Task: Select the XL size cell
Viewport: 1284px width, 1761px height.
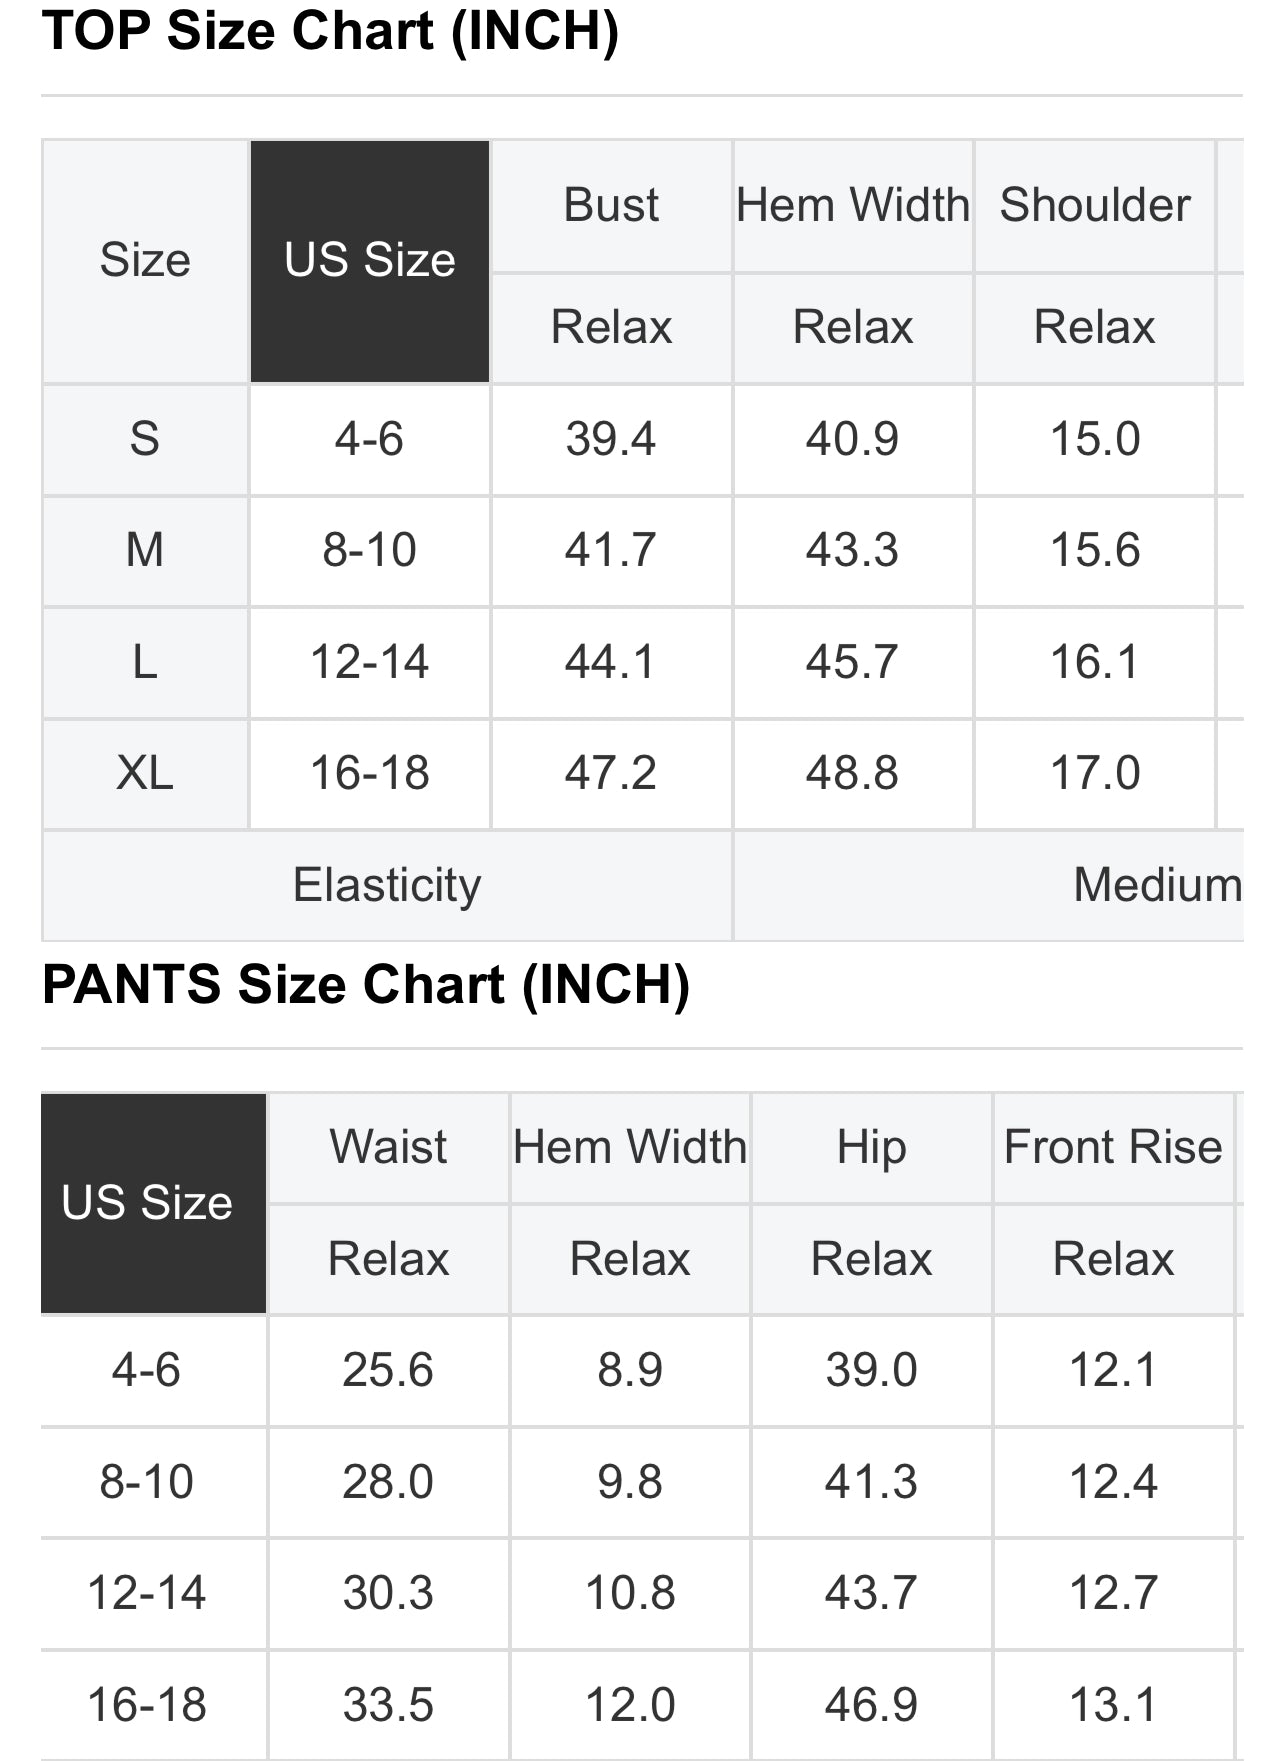Action: coord(145,773)
